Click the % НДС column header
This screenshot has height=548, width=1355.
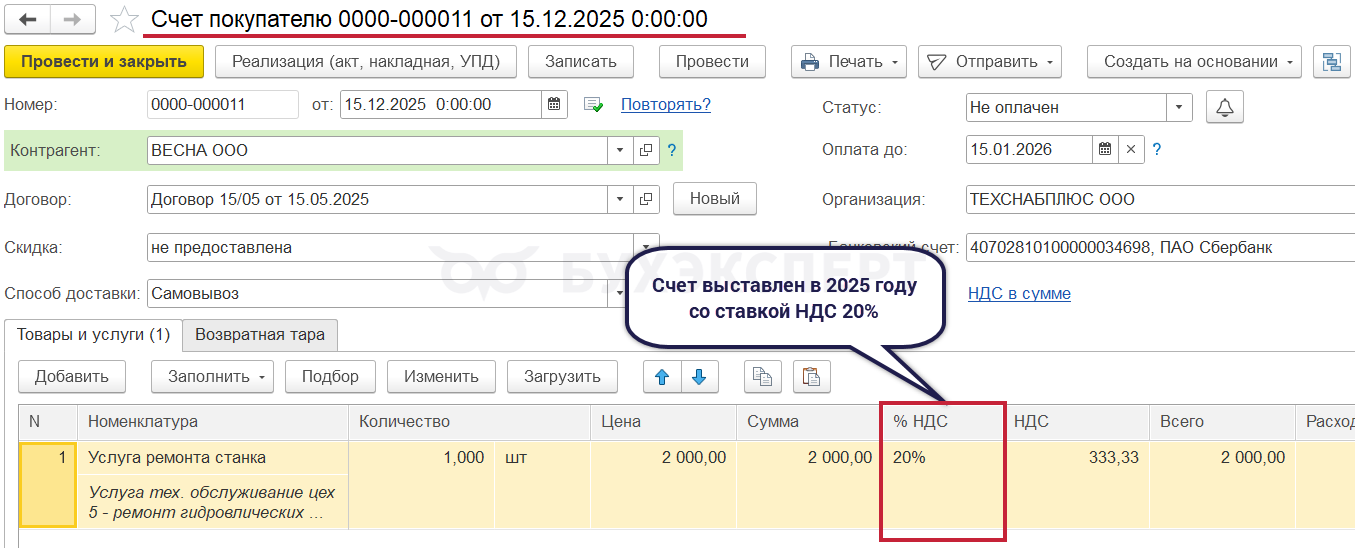point(942,422)
